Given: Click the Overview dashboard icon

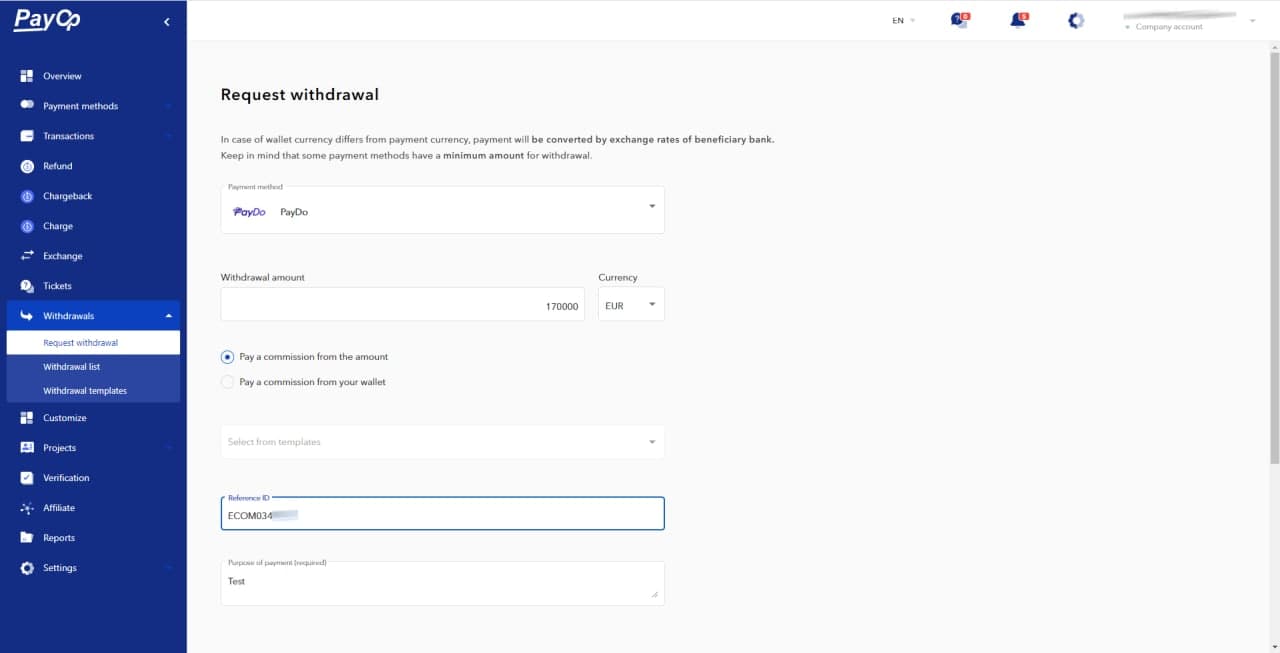Looking at the screenshot, I should pyautogui.click(x=27, y=76).
